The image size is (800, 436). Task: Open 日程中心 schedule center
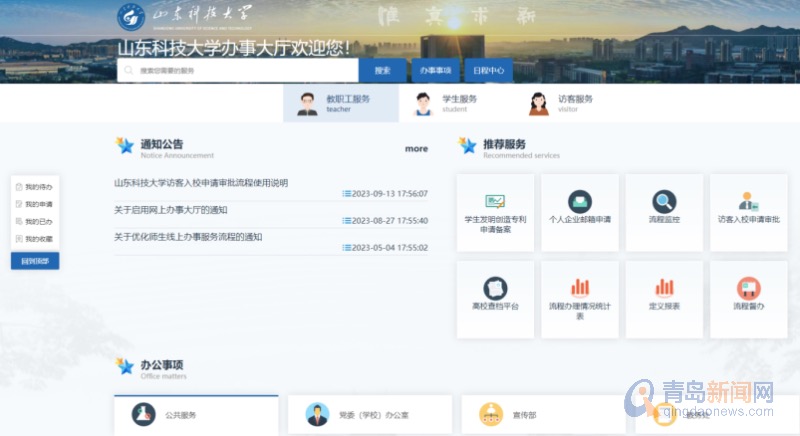coord(489,71)
